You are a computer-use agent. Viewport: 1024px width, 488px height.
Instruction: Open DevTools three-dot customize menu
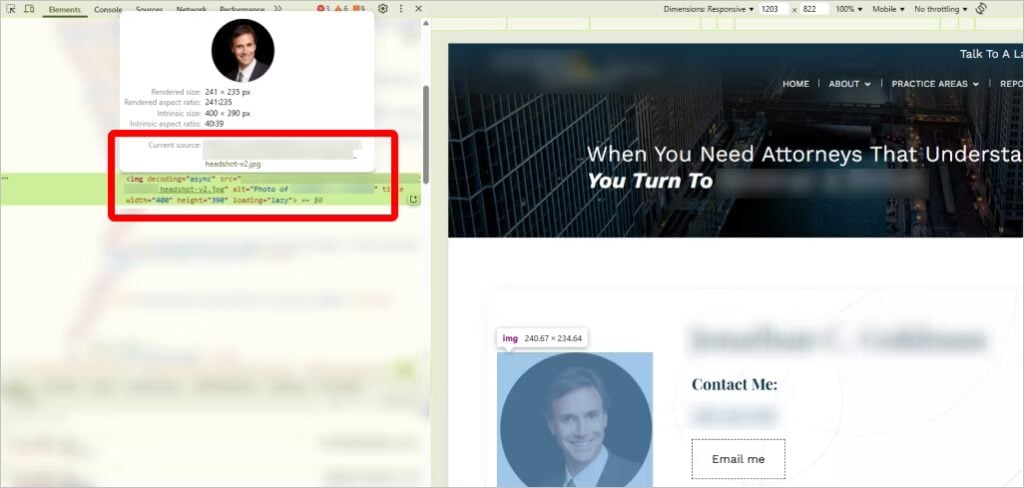401,8
